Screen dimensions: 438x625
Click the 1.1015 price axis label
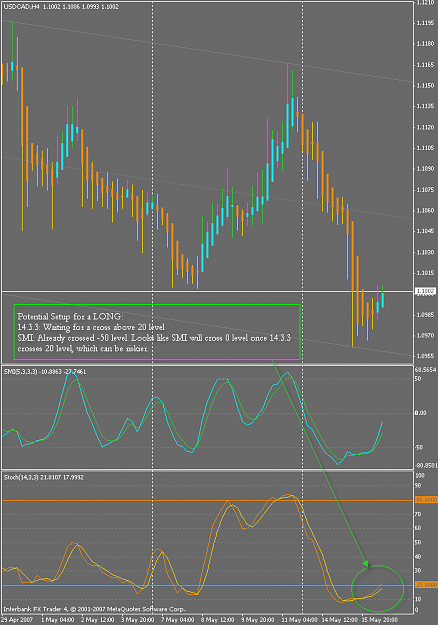(x=425, y=273)
